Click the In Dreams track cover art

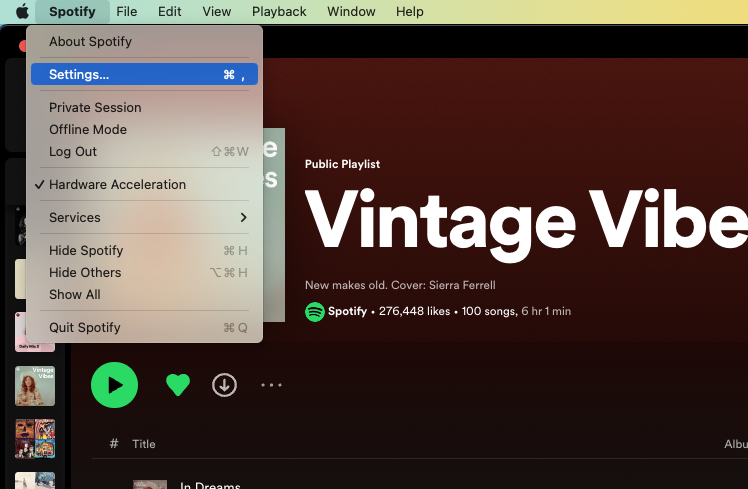(150, 484)
